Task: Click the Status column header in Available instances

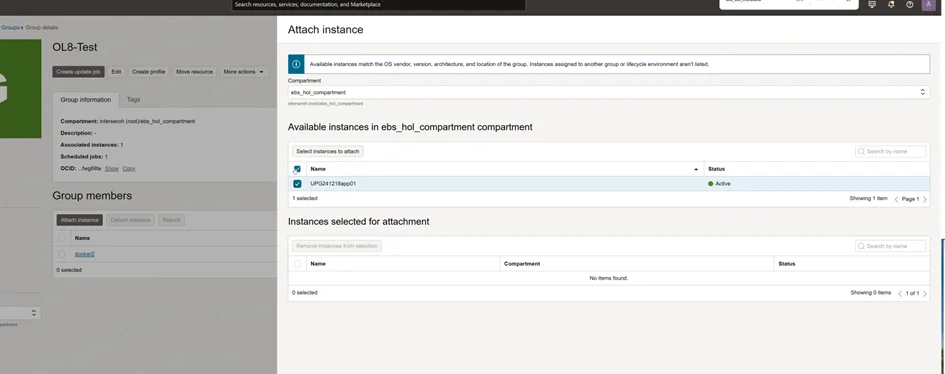Action: [717, 169]
